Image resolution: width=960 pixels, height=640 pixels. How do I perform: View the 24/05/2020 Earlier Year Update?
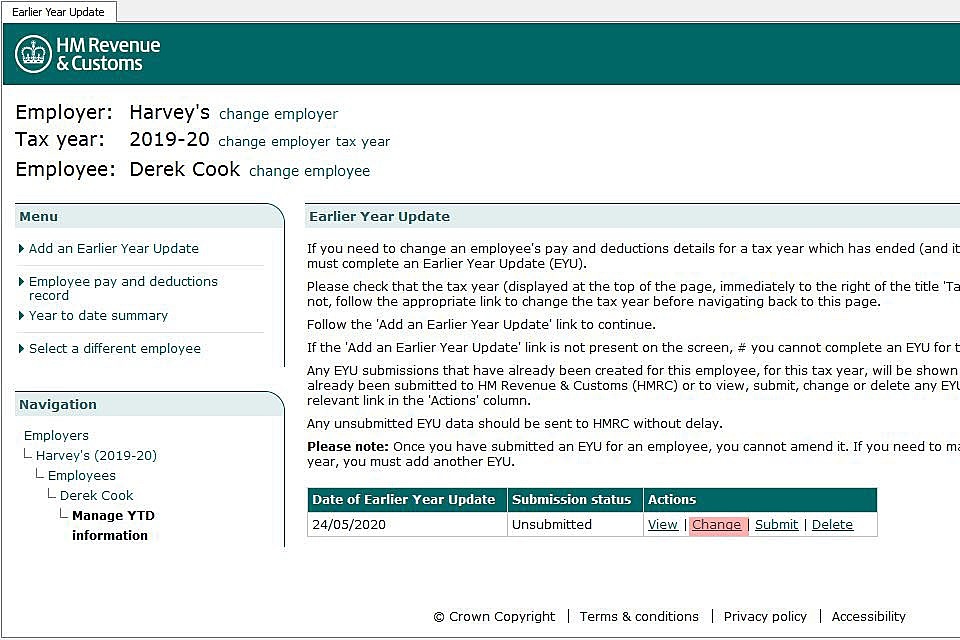[662, 524]
